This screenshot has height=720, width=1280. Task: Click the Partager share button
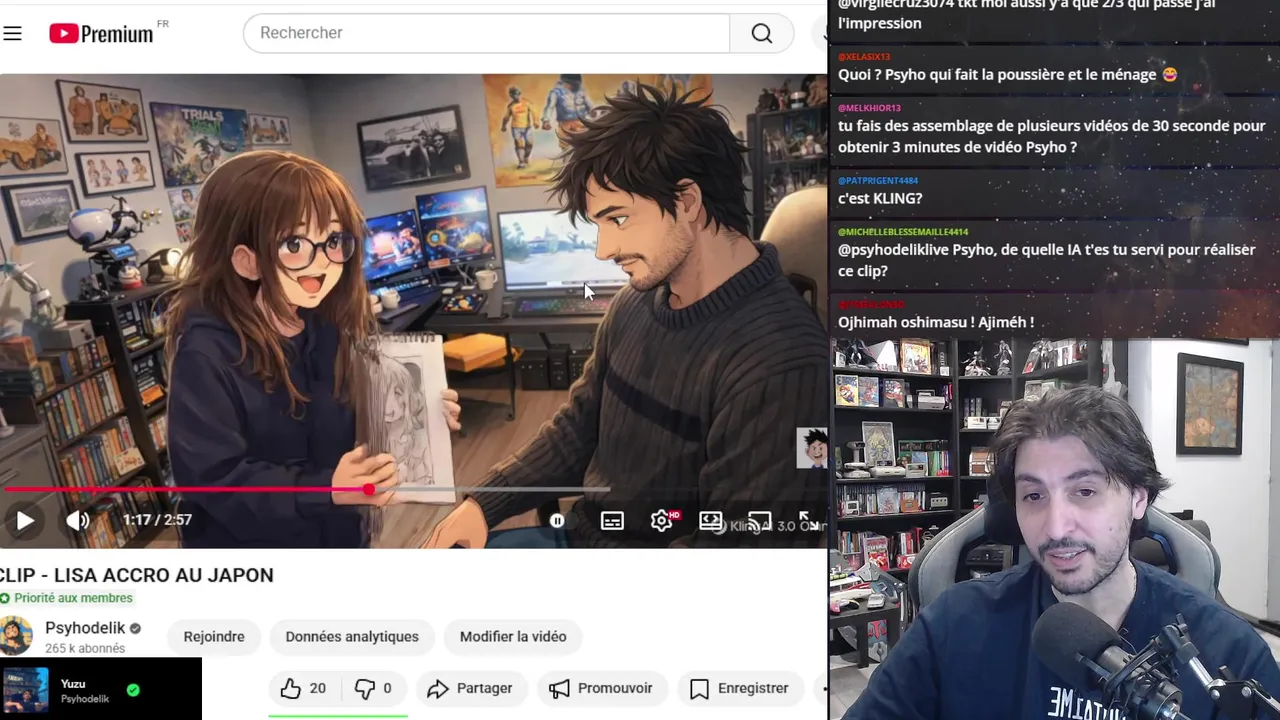click(470, 688)
